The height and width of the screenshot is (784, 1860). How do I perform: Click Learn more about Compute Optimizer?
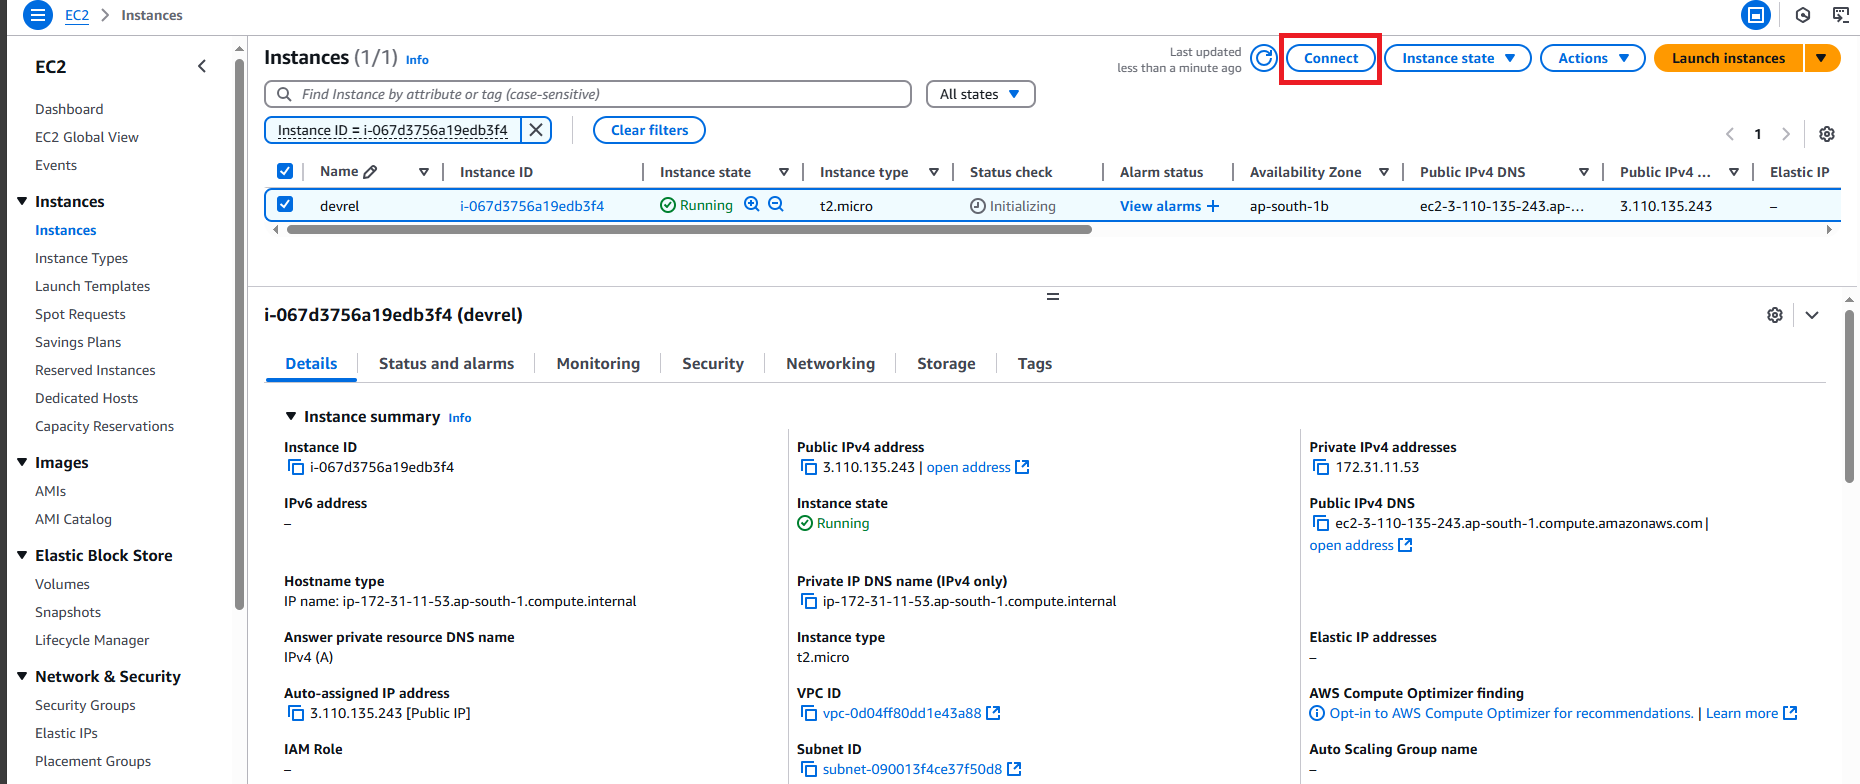[x=1742, y=713]
